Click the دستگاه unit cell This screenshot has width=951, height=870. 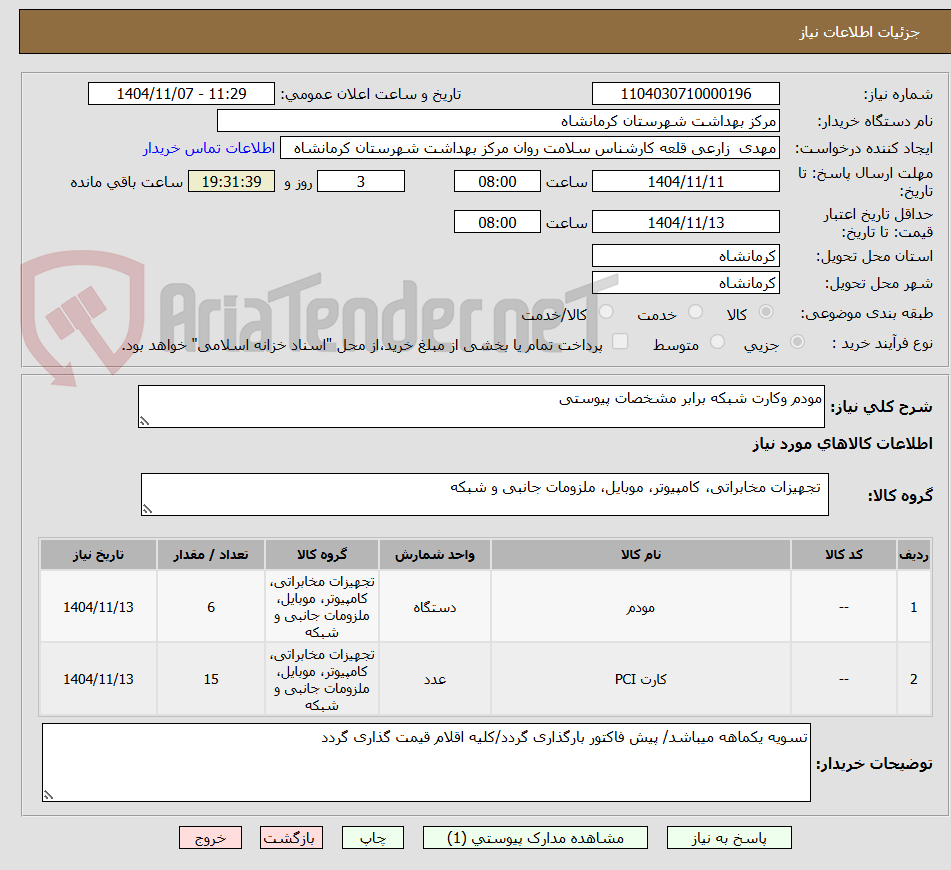(x=435, y=607)
